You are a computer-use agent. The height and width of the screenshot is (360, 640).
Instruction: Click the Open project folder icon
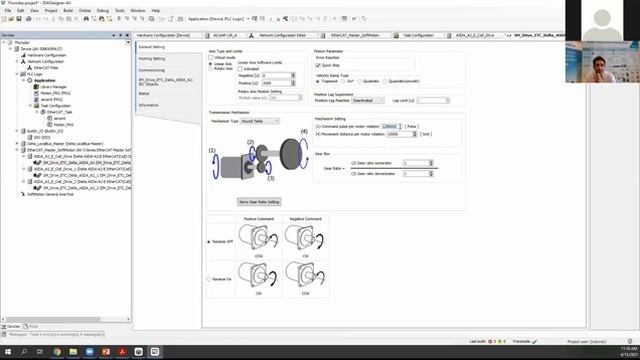[x=11, y=19]
